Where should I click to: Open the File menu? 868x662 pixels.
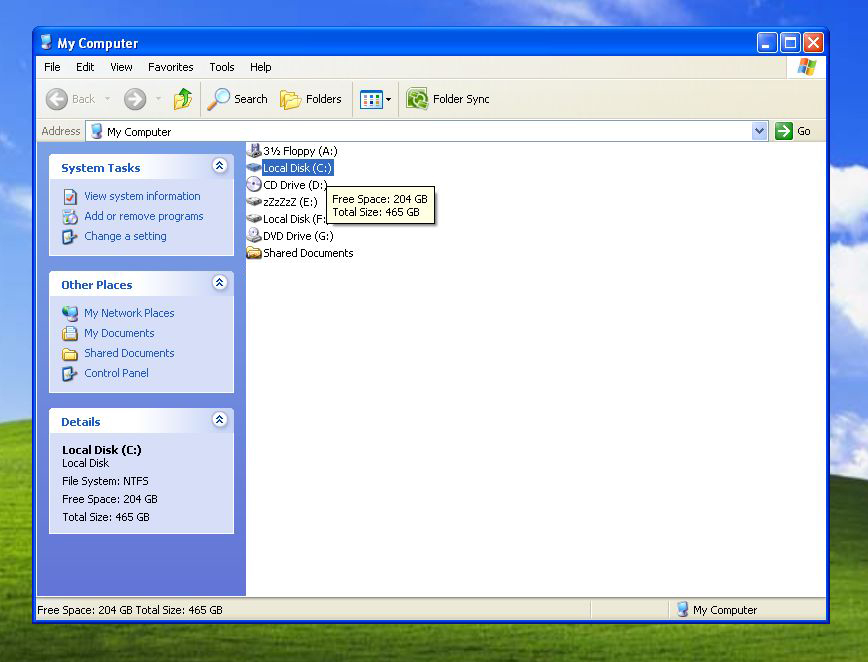click(x=52, y=67)
